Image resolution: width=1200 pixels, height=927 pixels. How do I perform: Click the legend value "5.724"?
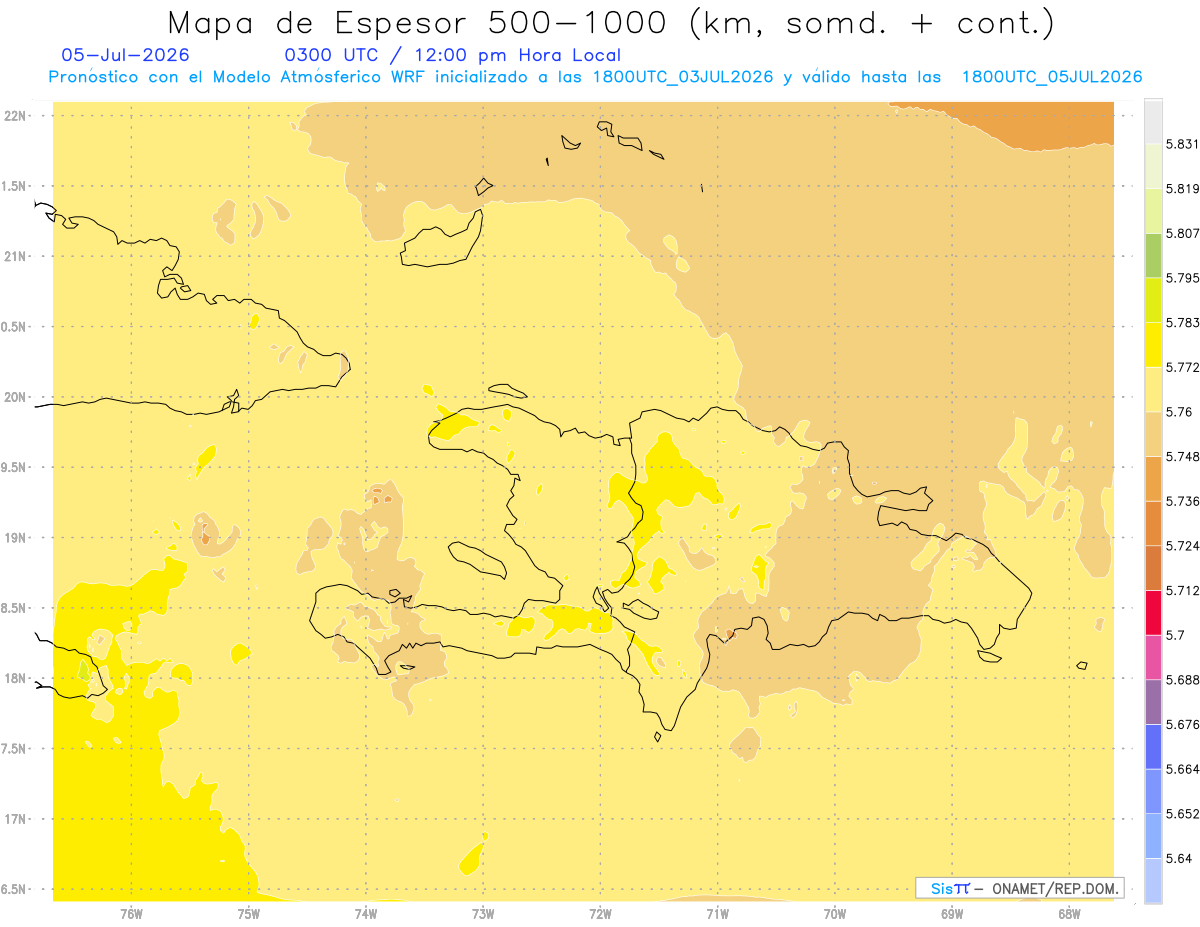click(x=1182, y=546)
